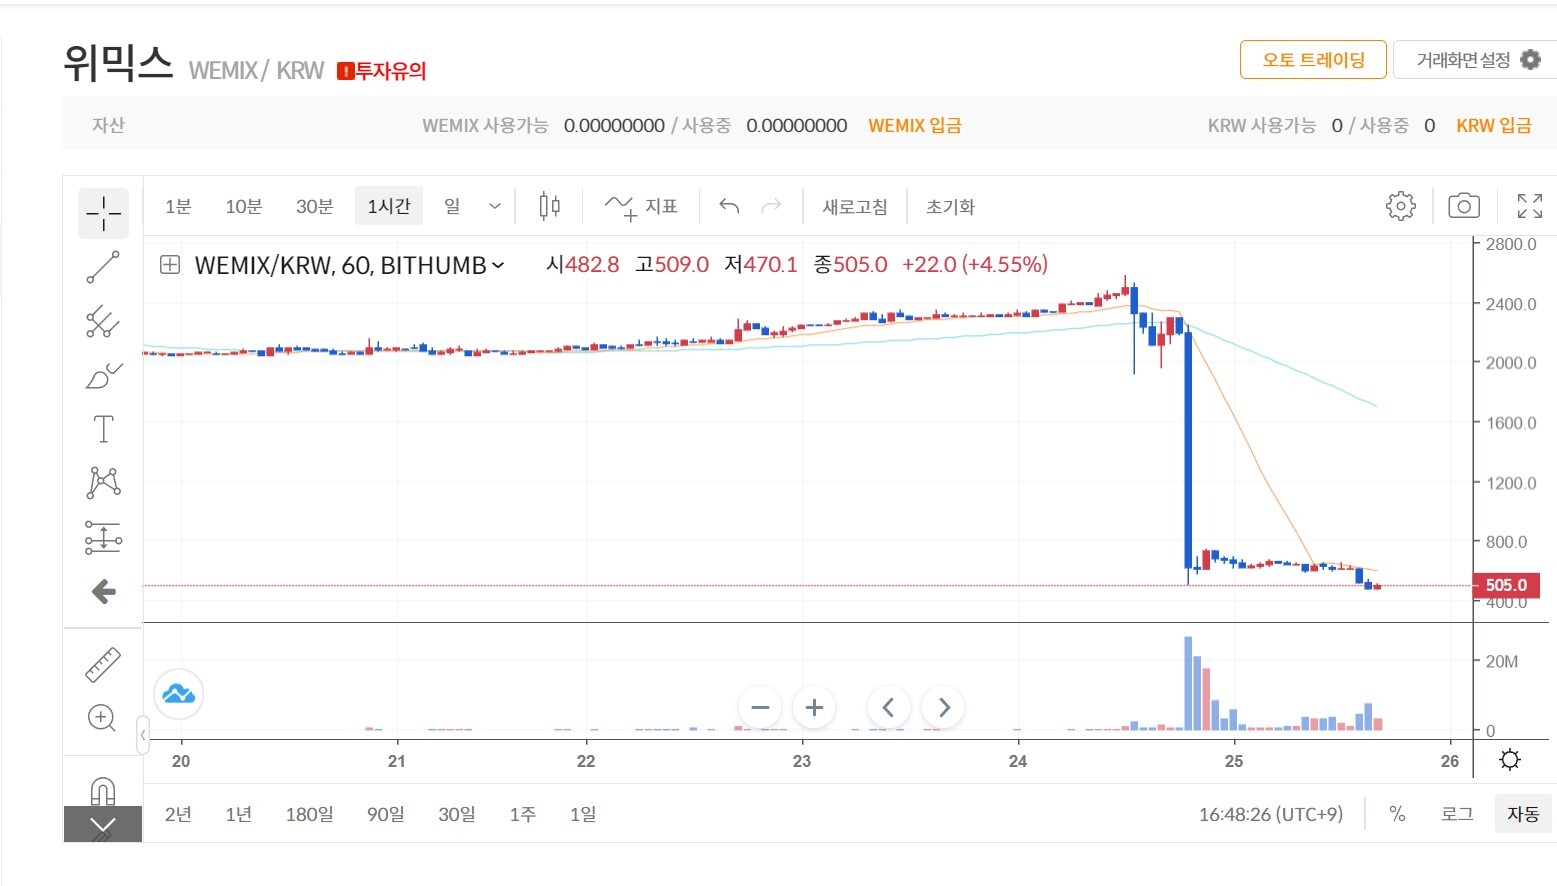
Task: Undo the last chart action
Action: click(x=729, y=207)
